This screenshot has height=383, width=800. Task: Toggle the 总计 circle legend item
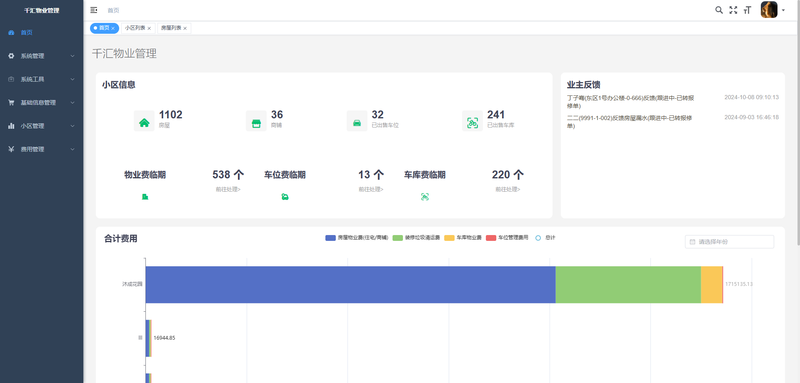(x=545, y=238)
